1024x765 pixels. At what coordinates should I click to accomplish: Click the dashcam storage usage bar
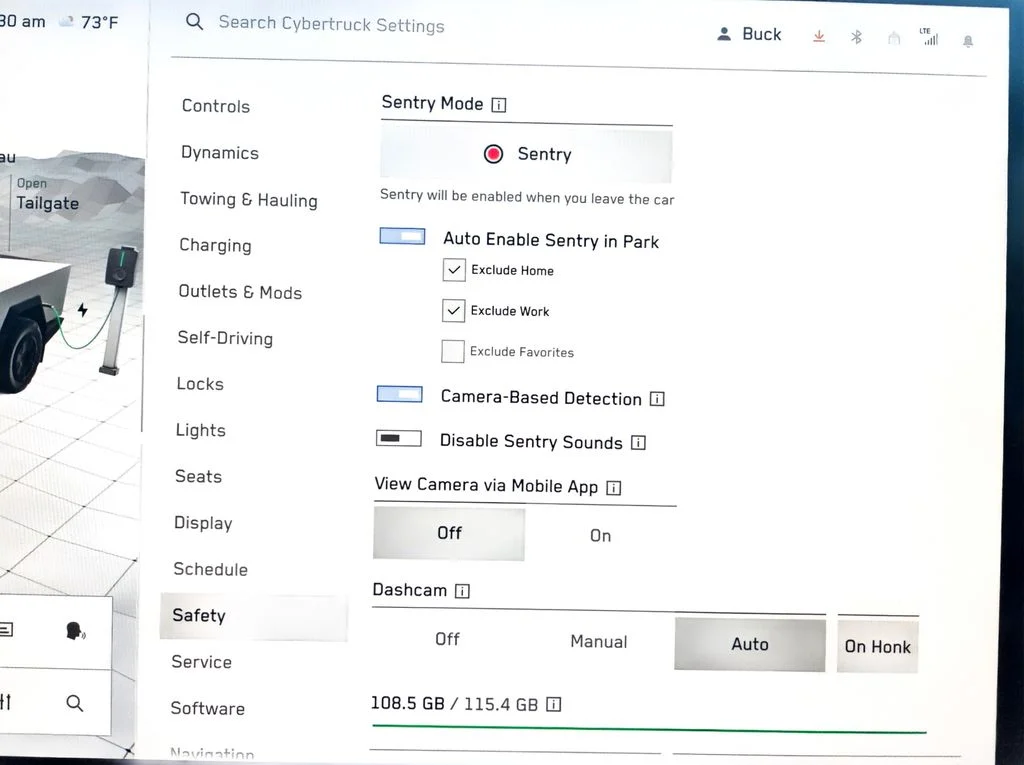pyautogui.click(x=649, y=728)
